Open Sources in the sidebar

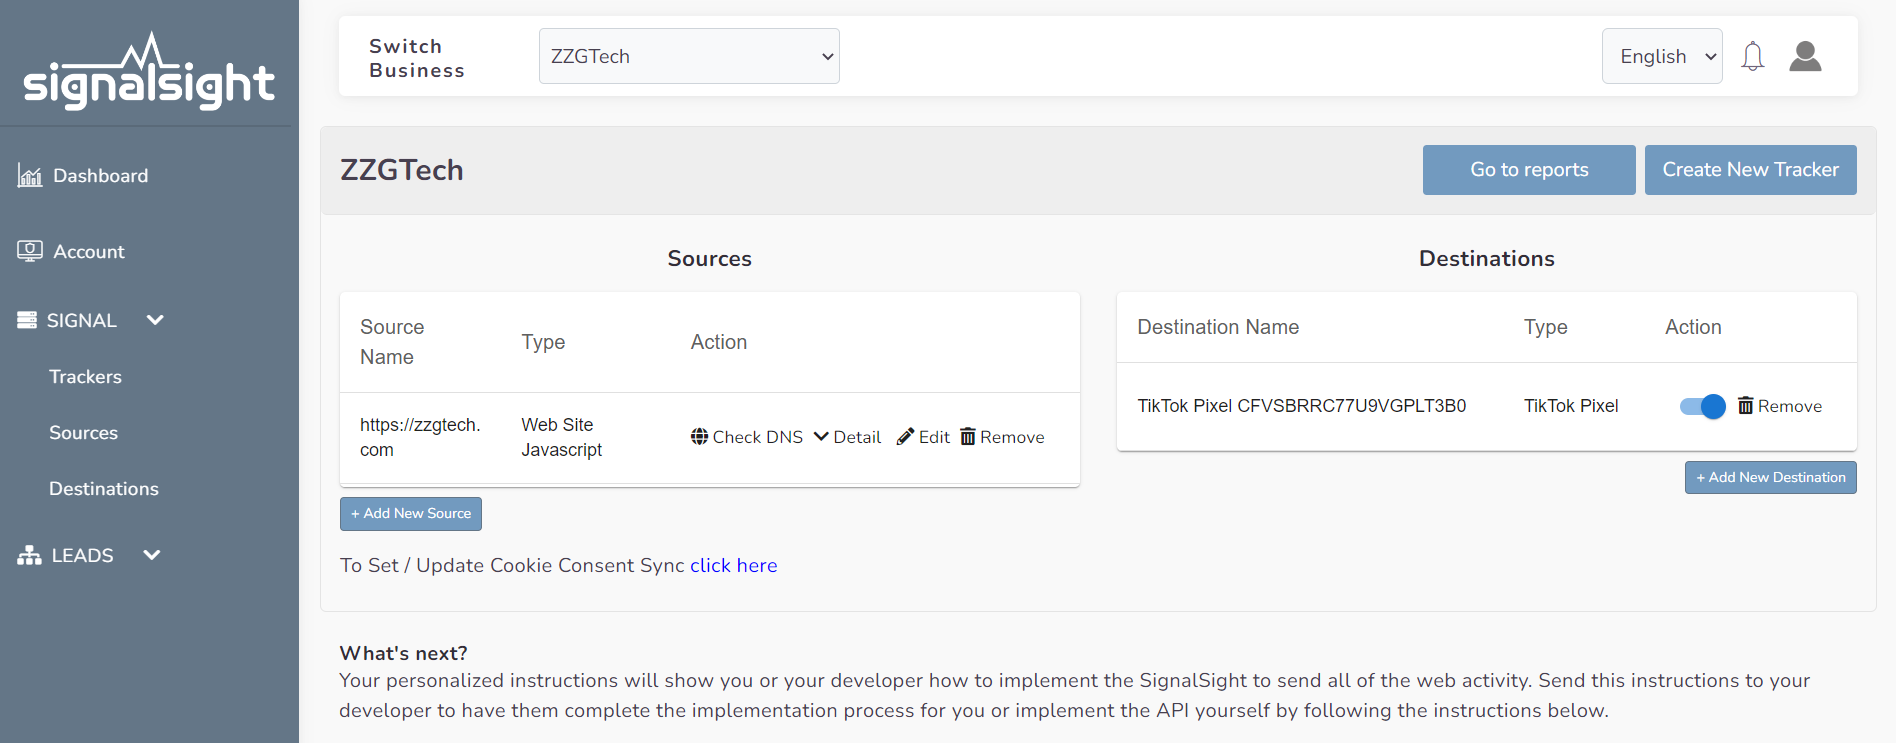(x=83, y=433)
